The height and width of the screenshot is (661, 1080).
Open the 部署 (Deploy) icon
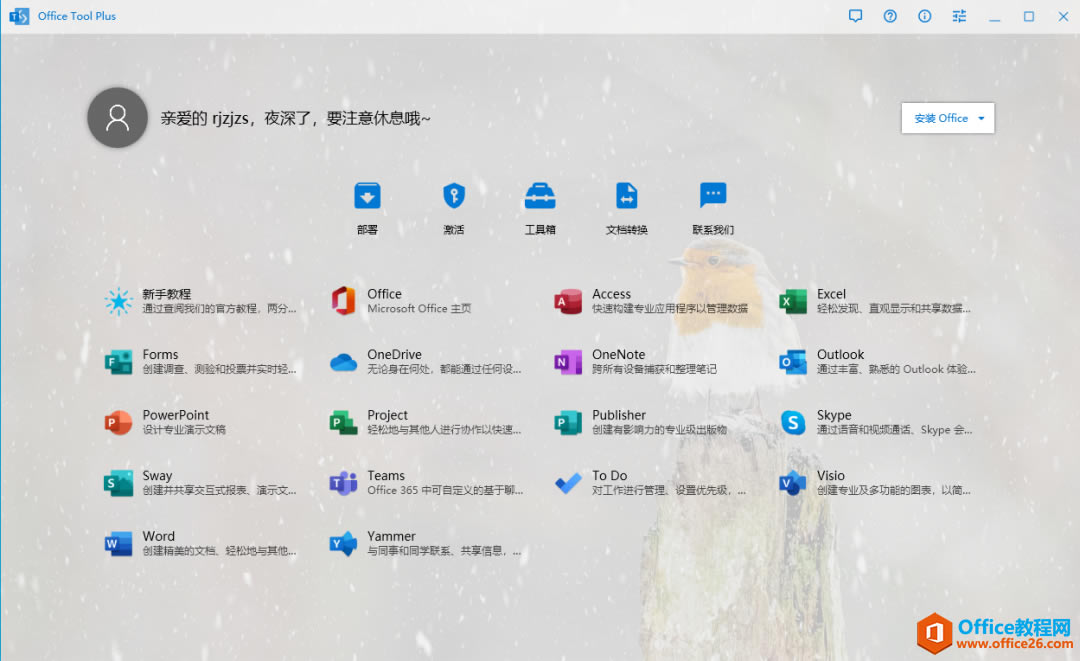(367, 196)
